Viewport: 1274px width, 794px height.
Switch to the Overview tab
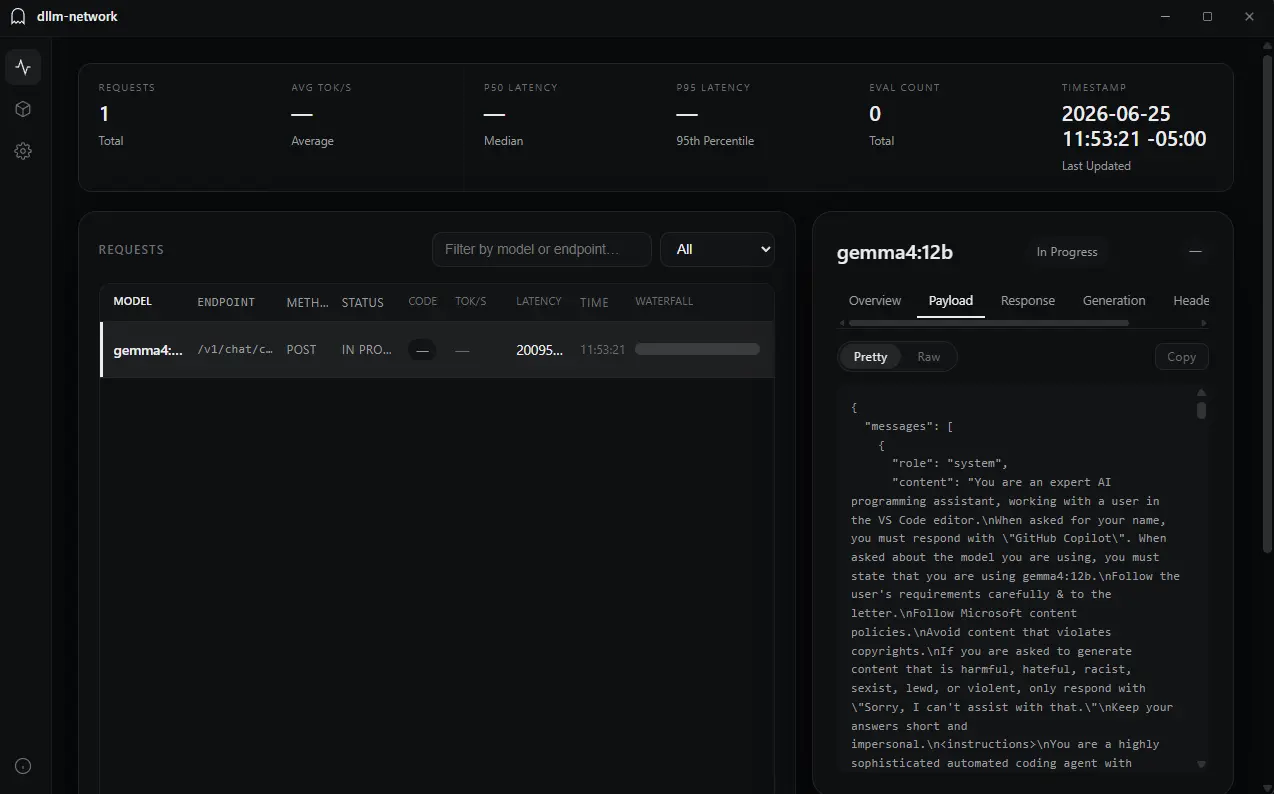tap(875, 300)
